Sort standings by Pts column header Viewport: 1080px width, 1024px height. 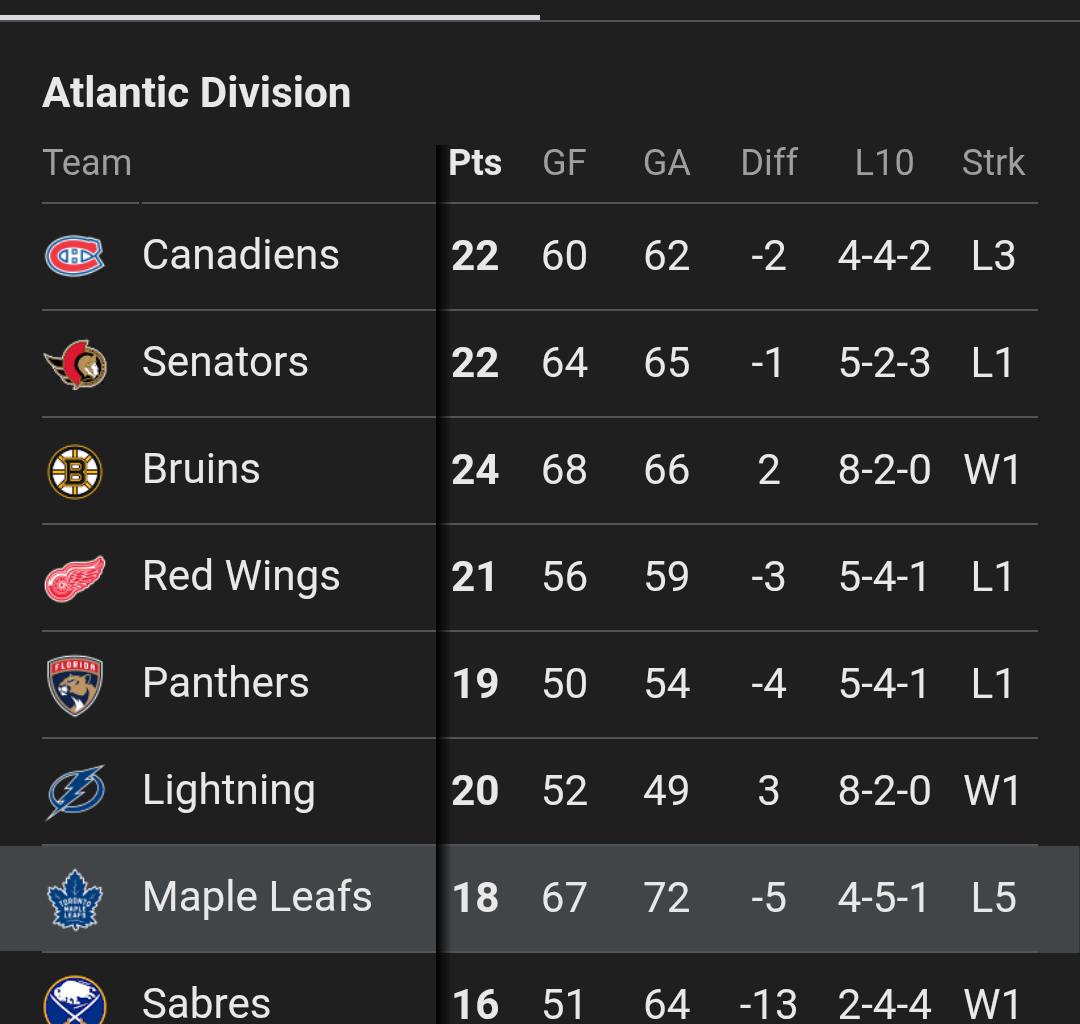475,163
